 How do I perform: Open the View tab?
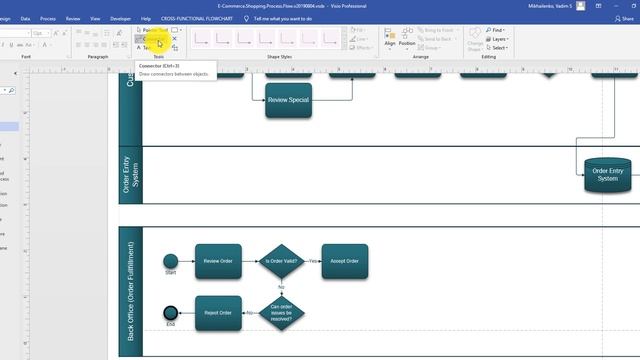coord(95,19)
